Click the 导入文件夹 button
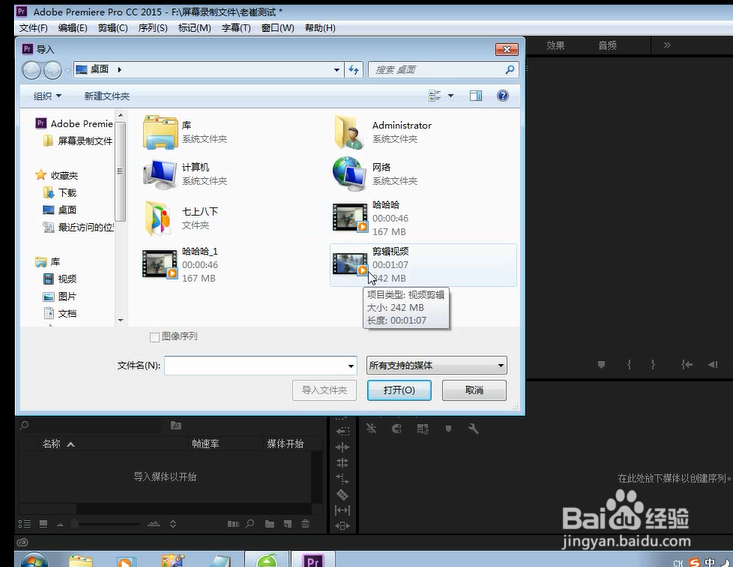This screenshot has width=733, height=567. click(x=324, y=390)
